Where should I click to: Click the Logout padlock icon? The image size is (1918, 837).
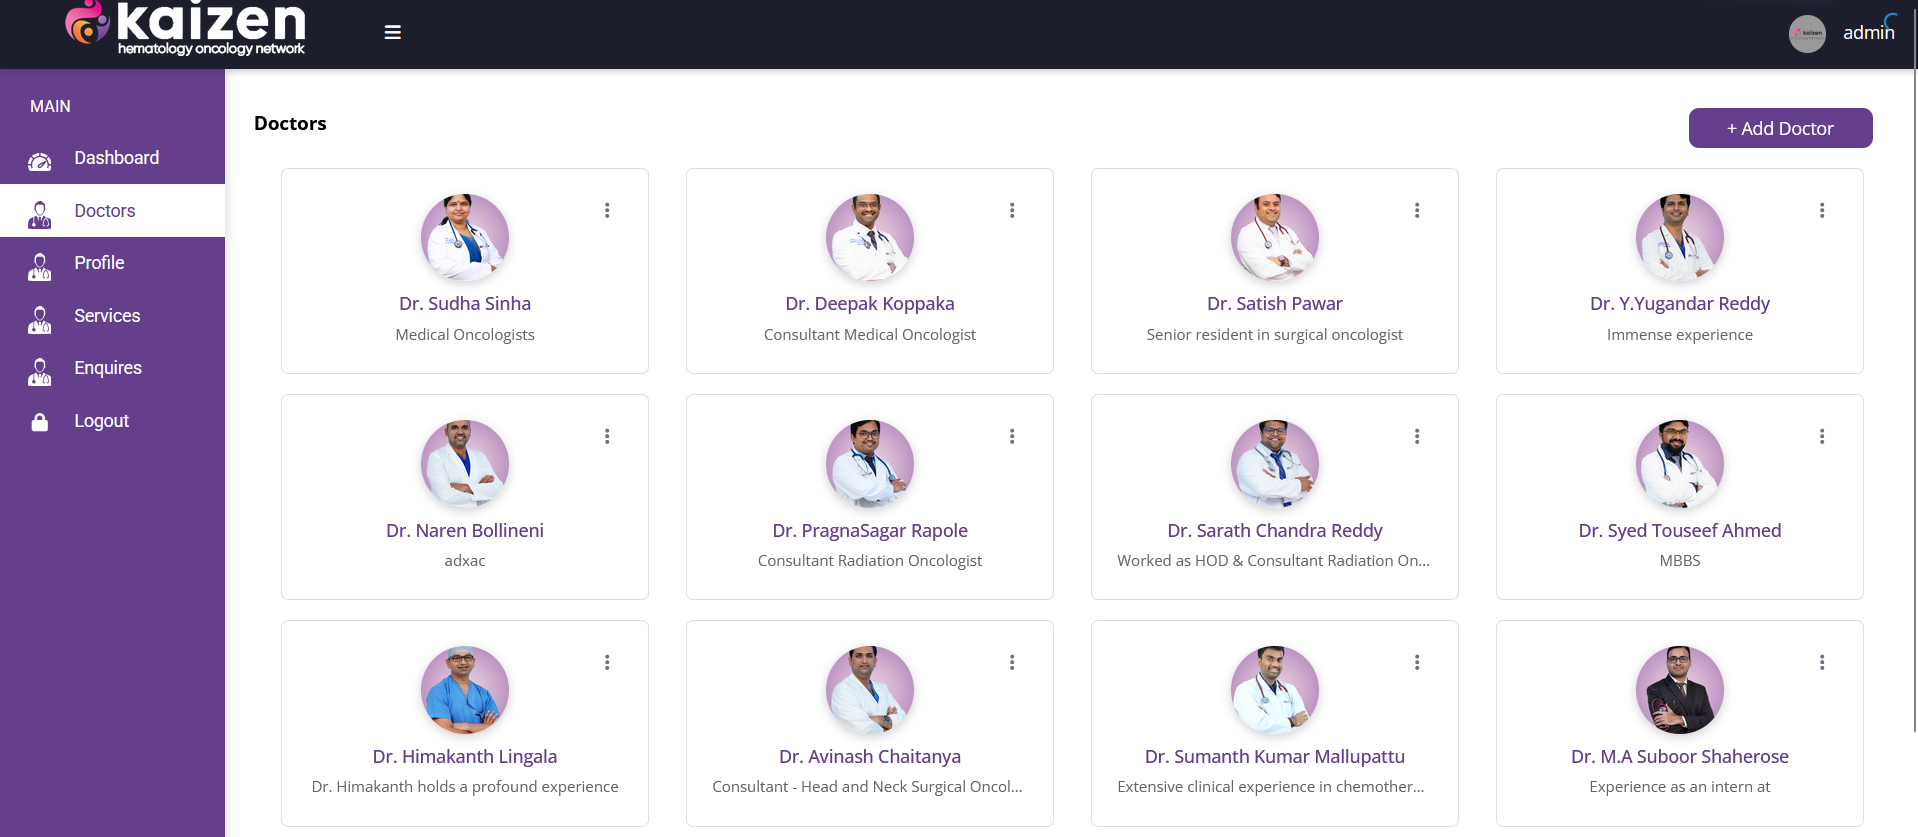[x=40, y=422]
